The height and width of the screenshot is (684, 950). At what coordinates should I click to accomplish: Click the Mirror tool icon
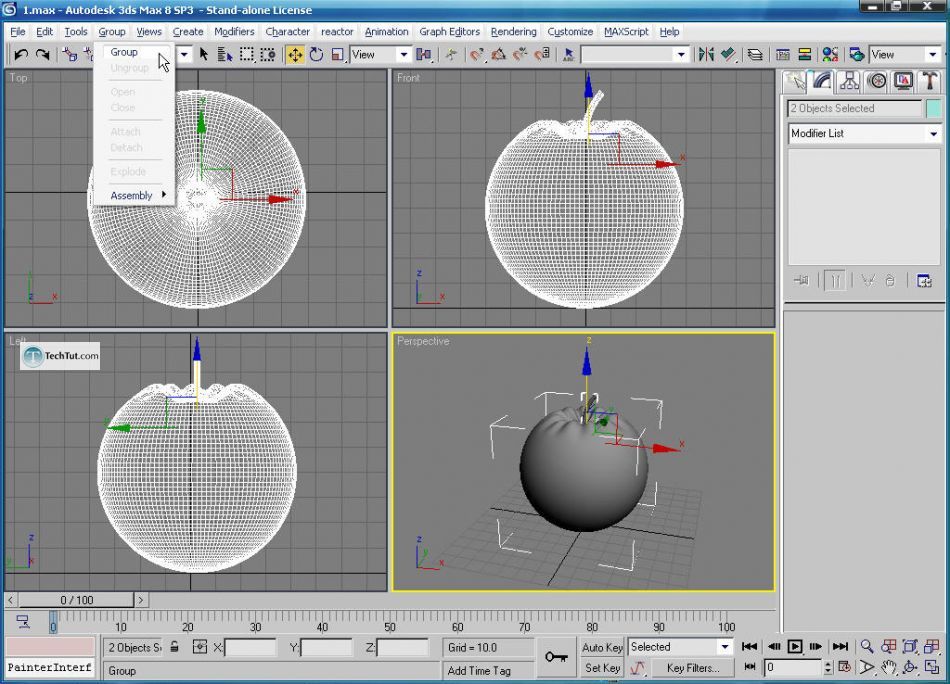[706, 55]
